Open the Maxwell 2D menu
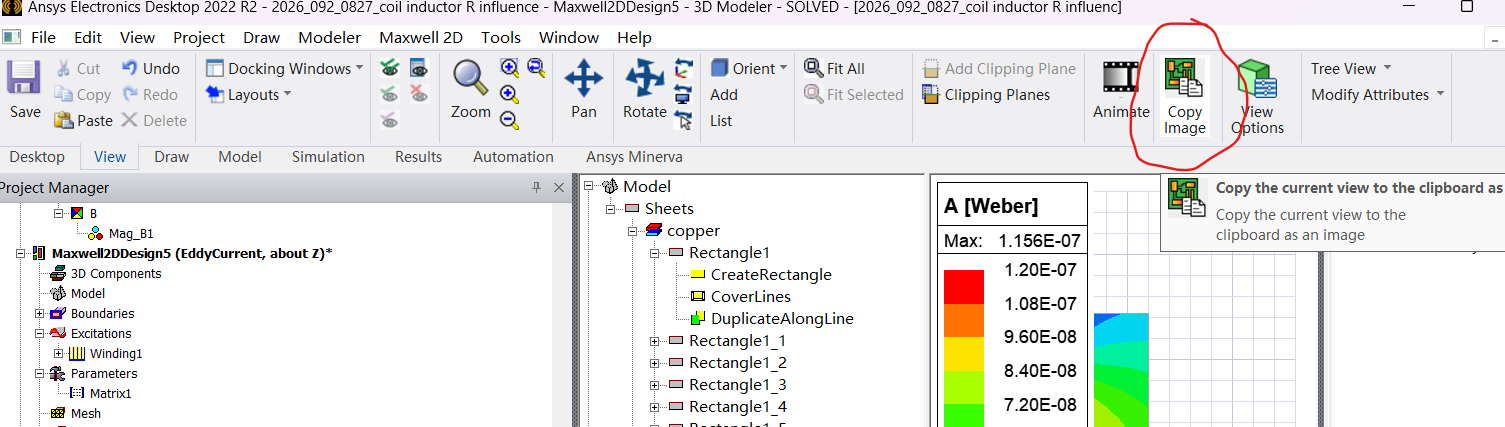 [420, 37]
